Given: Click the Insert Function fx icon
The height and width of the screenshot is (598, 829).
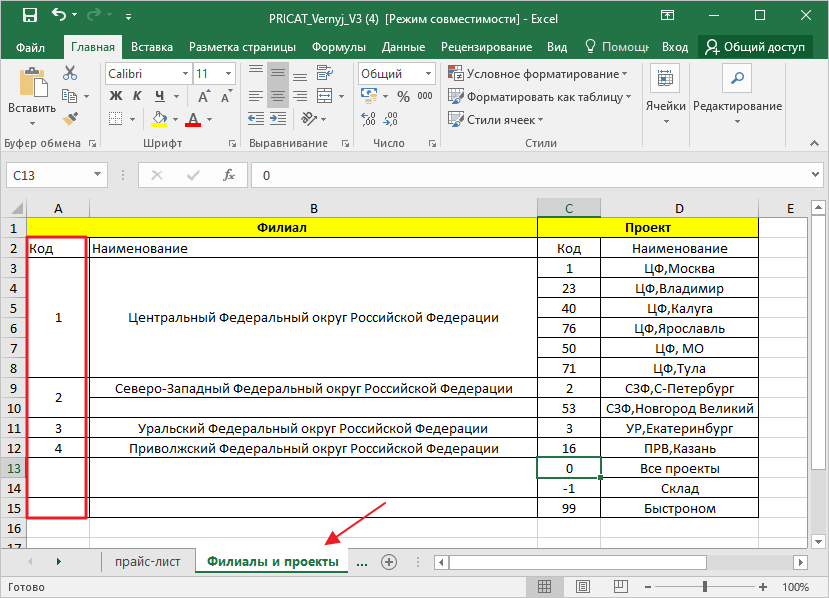Looking at the screenshot, I should [x=229, y=175].
